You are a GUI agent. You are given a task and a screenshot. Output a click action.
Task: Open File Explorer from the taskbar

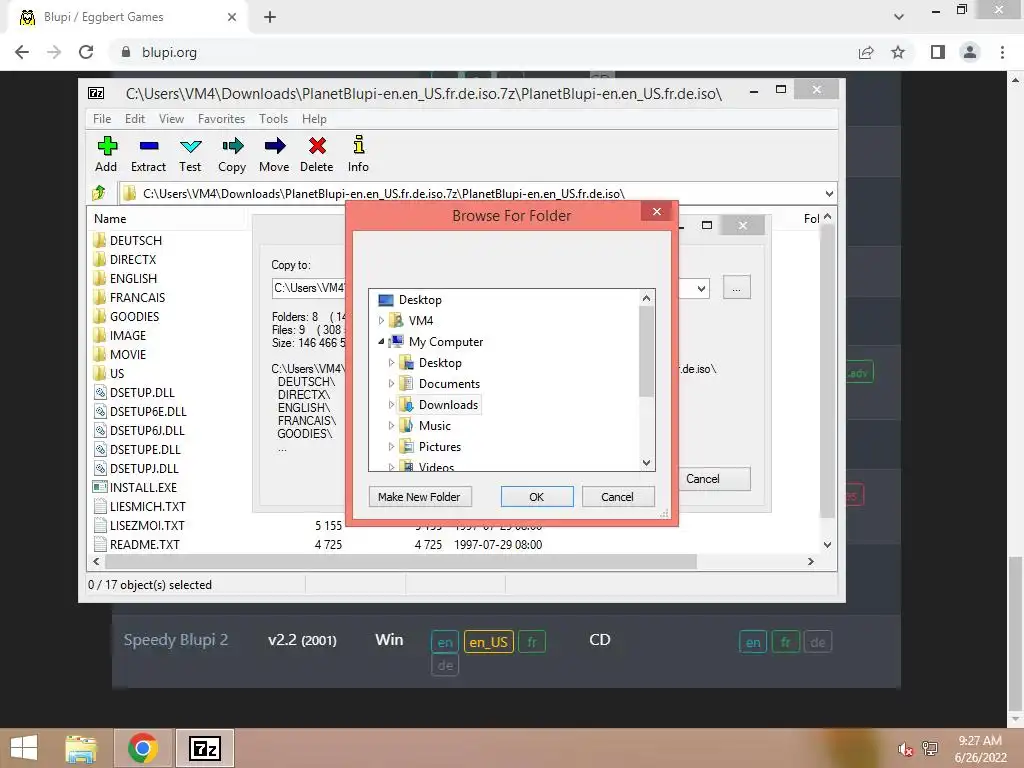click(81, 748)
